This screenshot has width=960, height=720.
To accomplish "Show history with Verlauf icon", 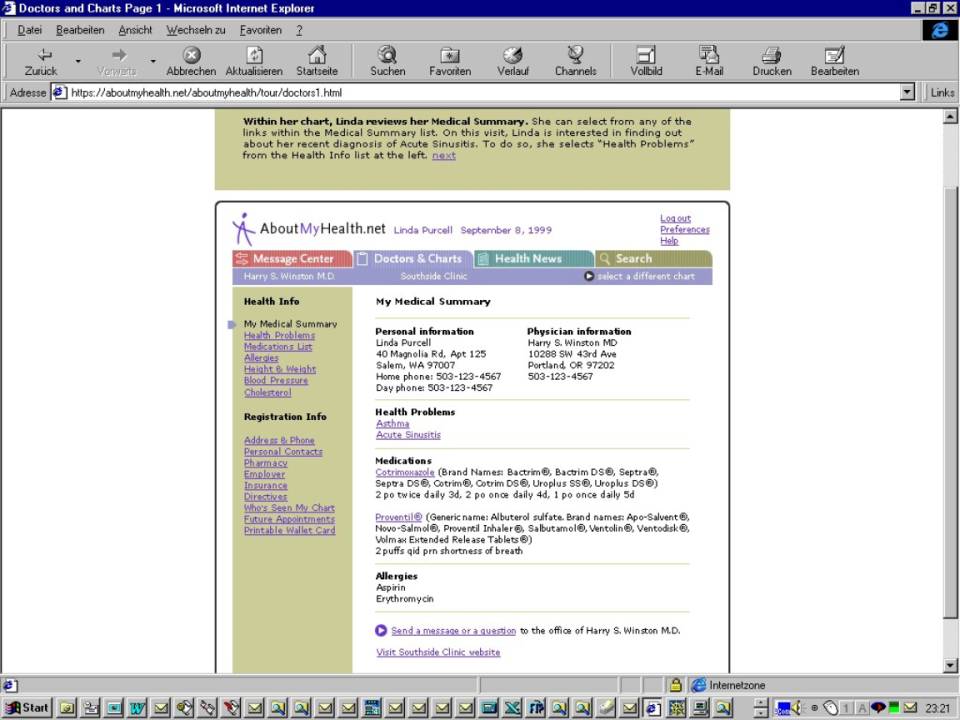I will coord(513,55).
